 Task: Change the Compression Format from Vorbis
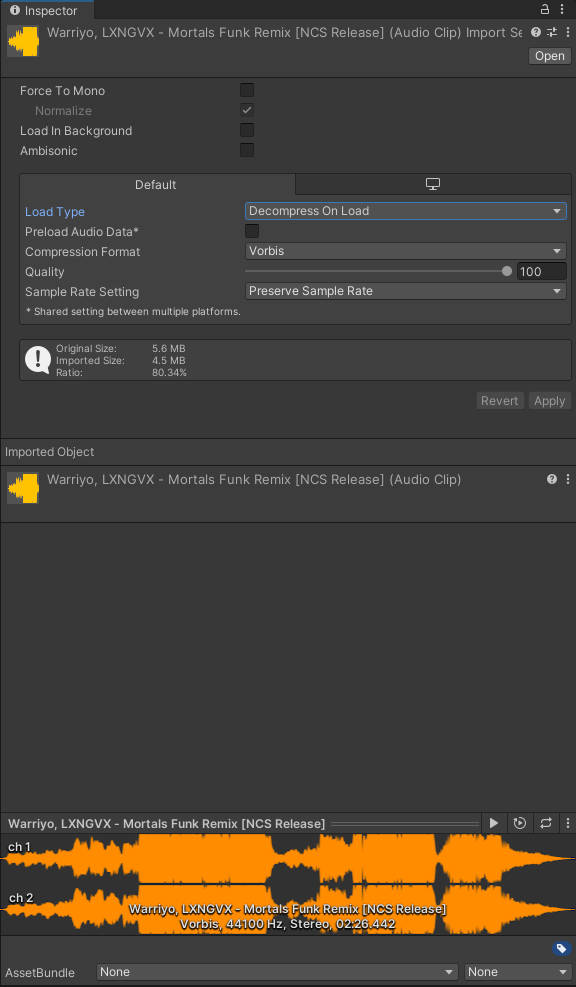click(x=405, y=251)
